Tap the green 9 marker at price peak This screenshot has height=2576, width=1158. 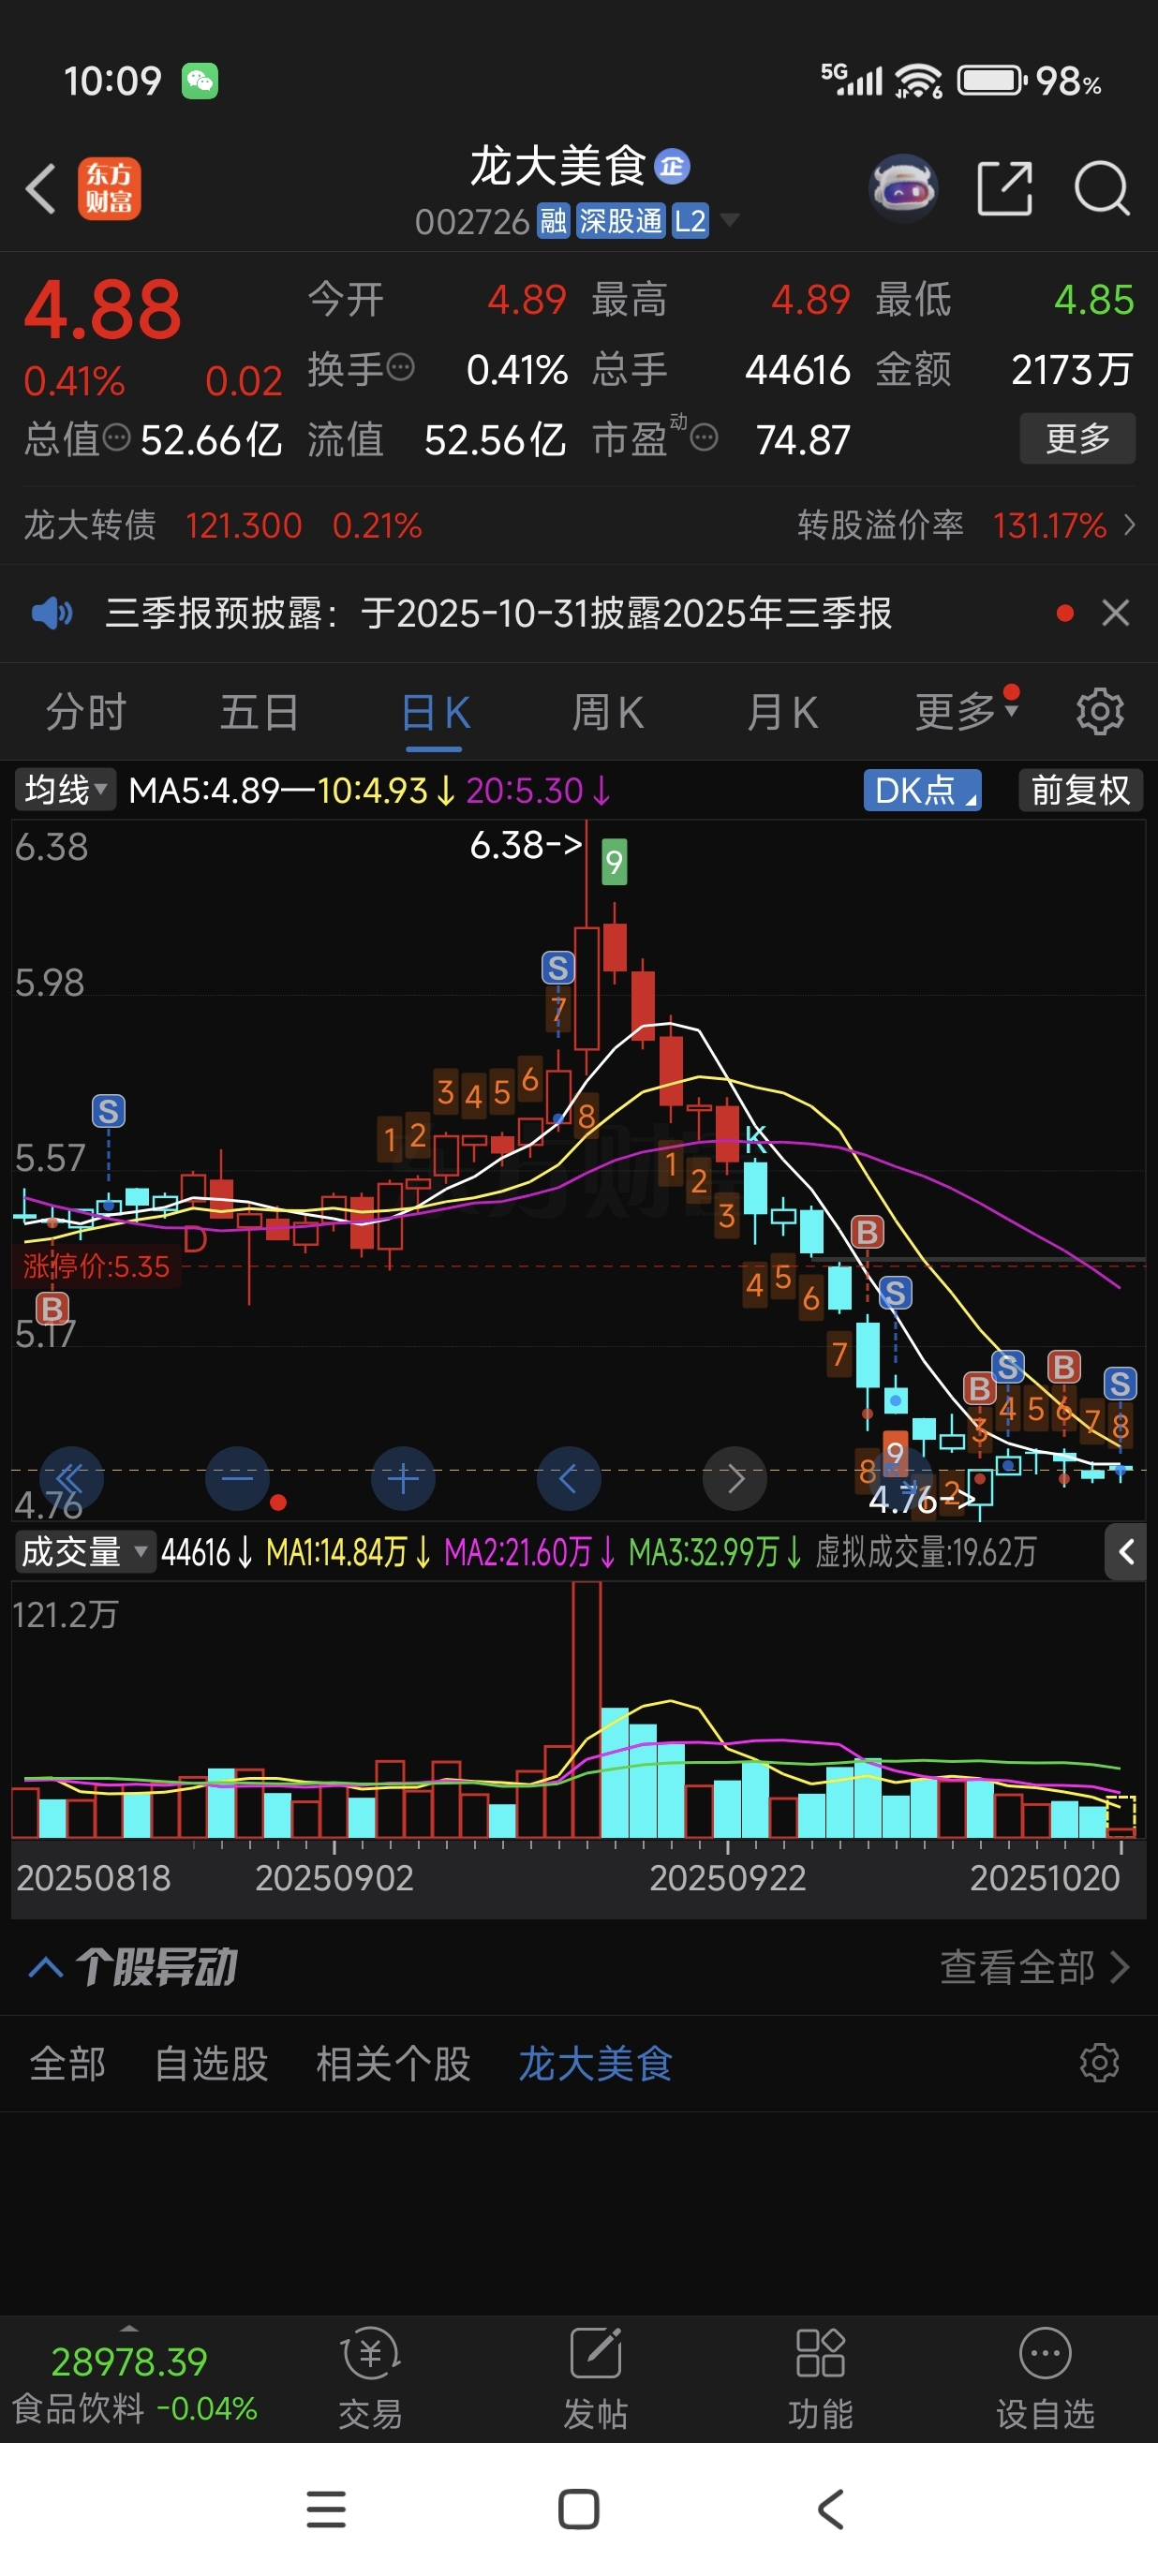tap(614, 861)
